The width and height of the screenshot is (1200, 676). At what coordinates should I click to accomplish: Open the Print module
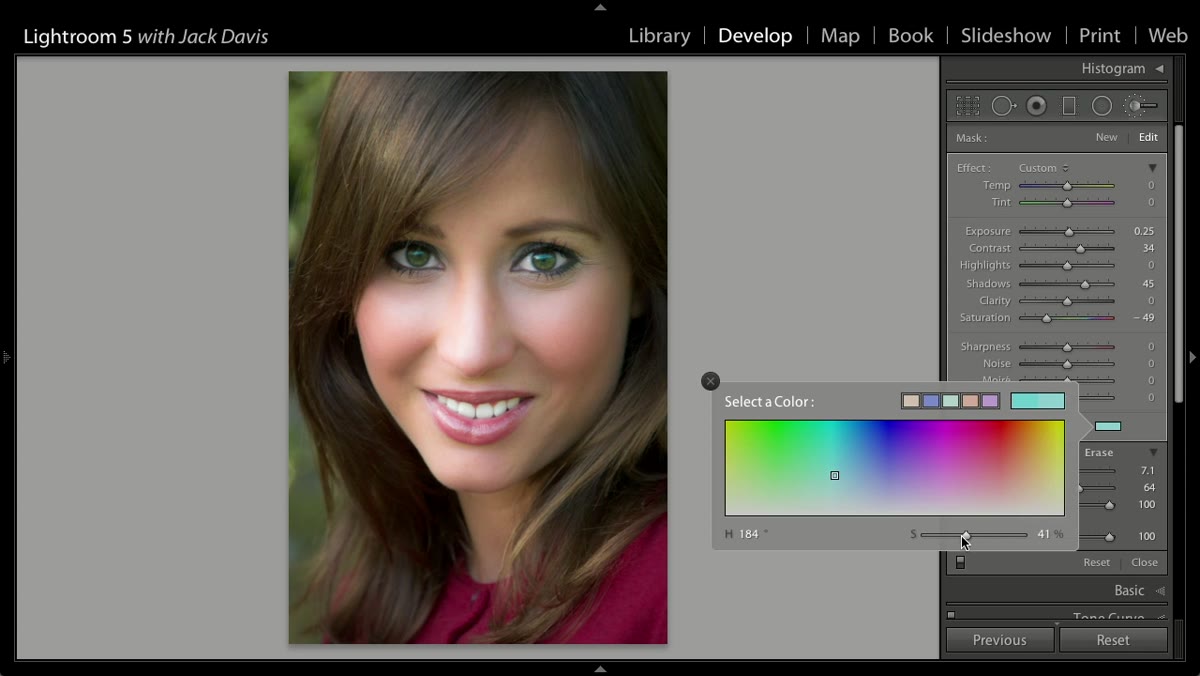click(x=1099, y=36)
